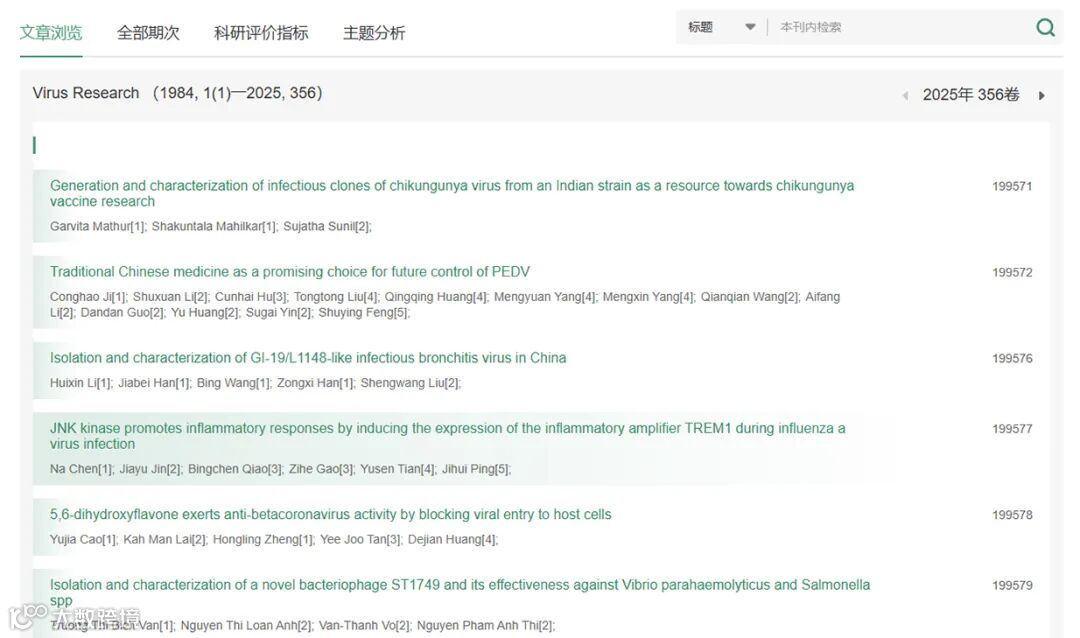Open chikungunya virus infectious clones article

point(452,194)
